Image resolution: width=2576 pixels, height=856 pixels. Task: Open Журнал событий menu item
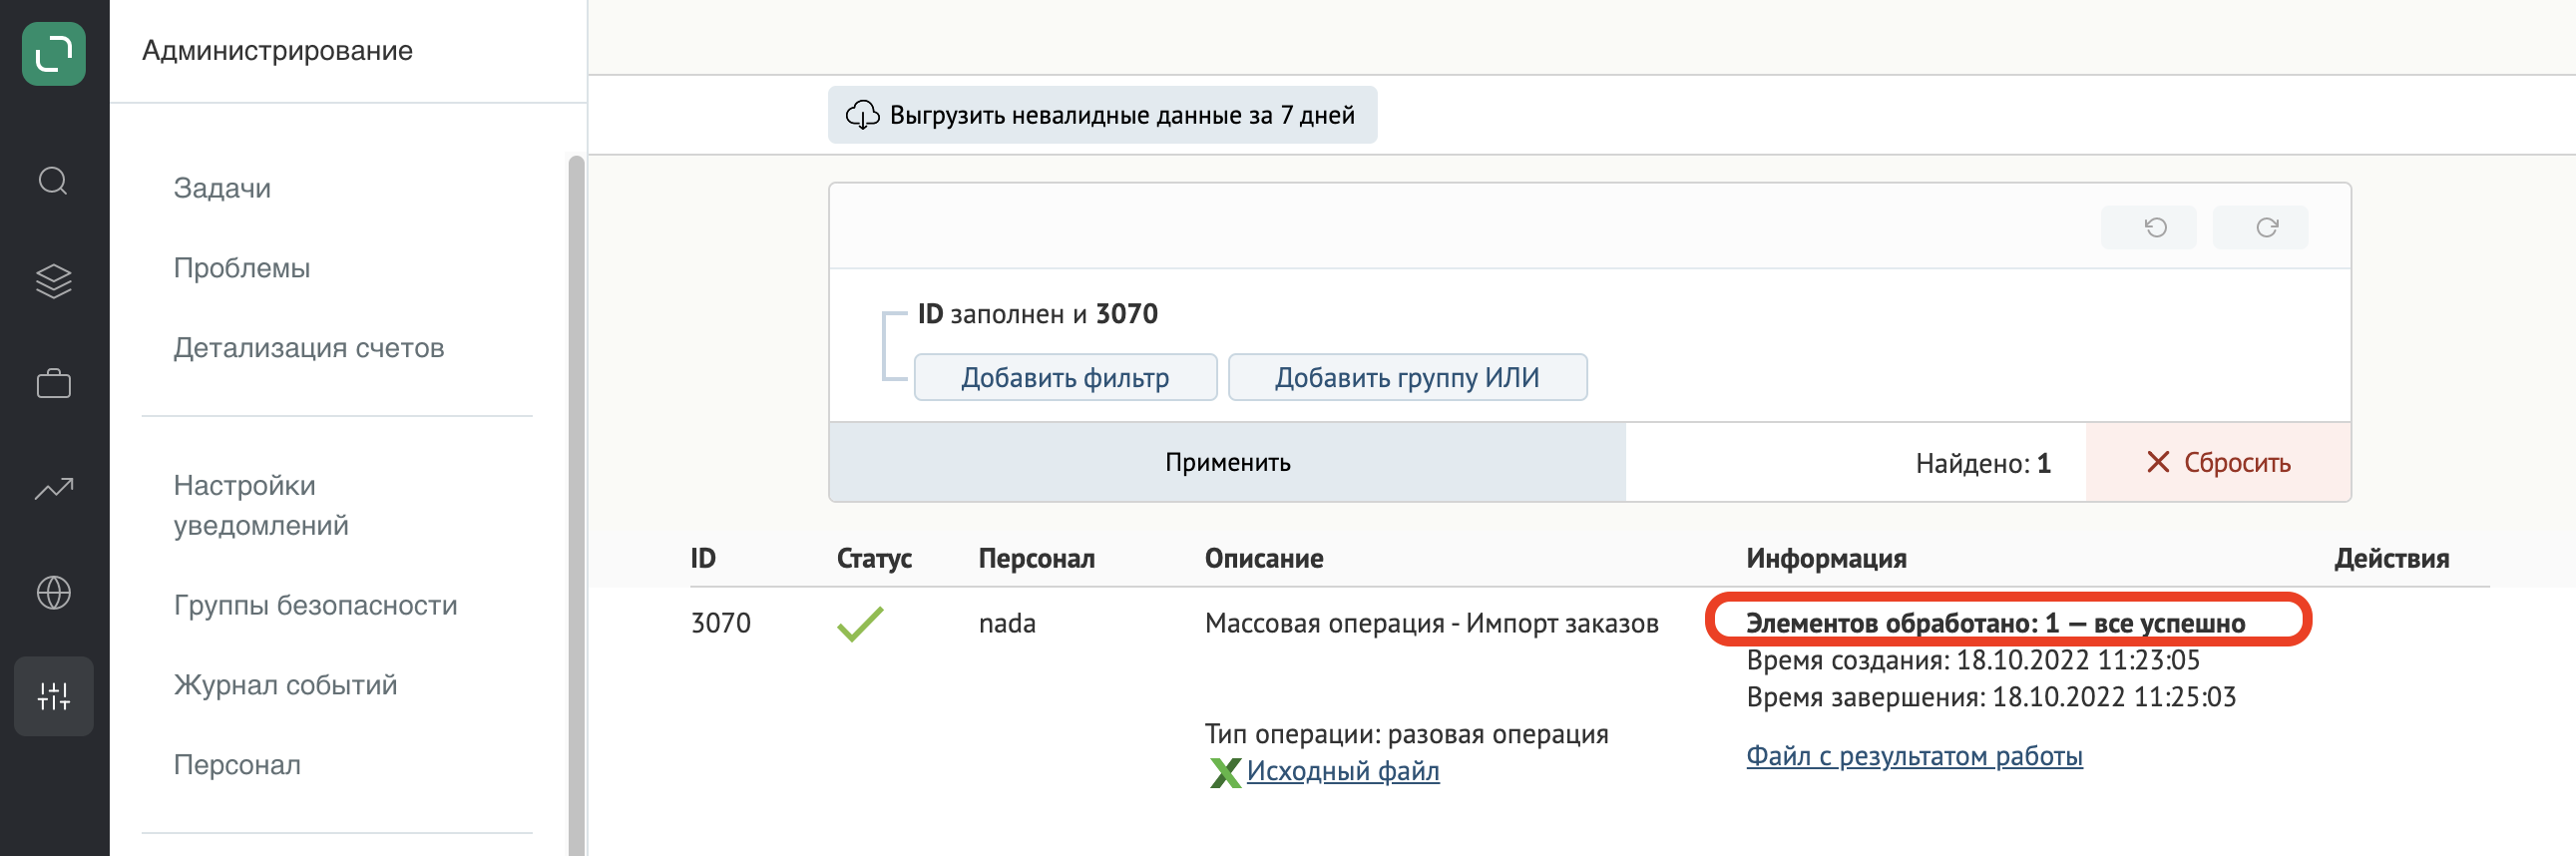point(286,685)
